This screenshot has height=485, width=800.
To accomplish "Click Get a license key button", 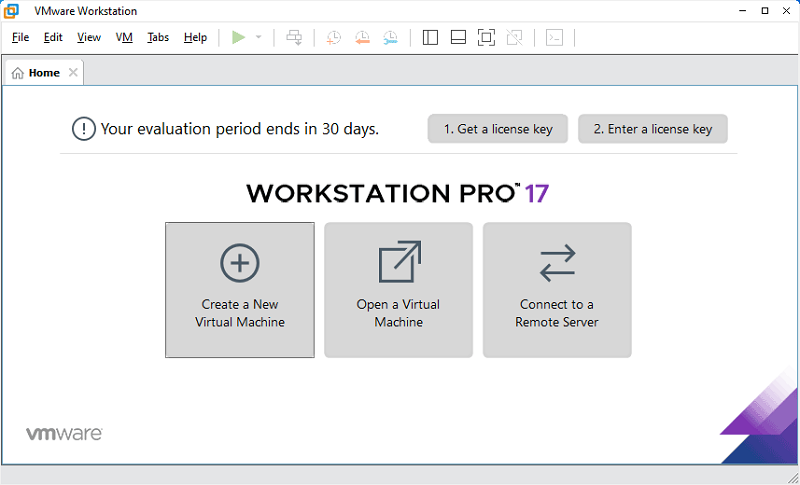I will point(497,129).
